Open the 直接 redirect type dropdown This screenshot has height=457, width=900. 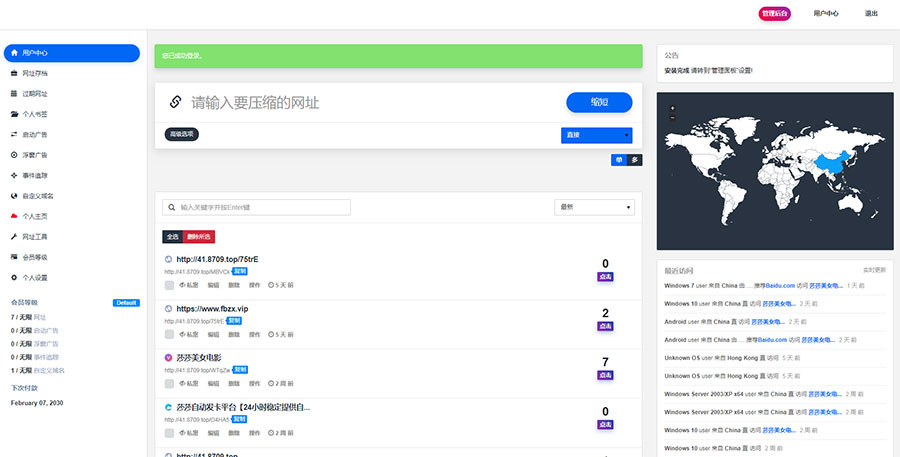[x=597, y=135]
